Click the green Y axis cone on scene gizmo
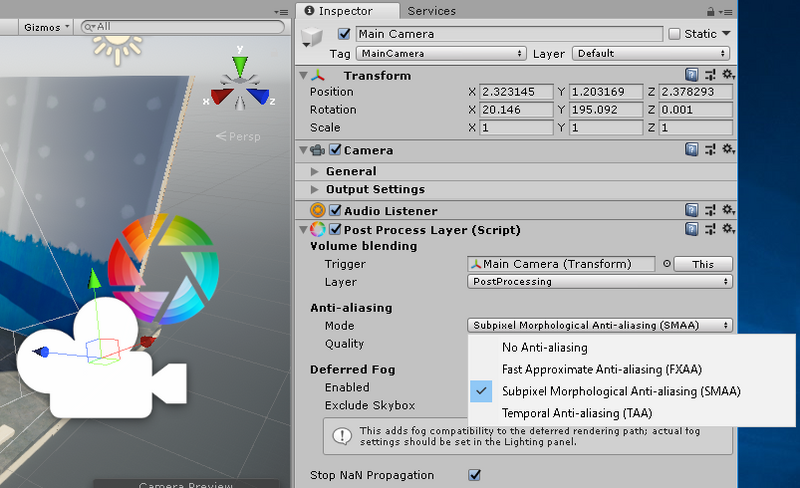The height and width of the screenshot is (488, 800). [240, 65]
